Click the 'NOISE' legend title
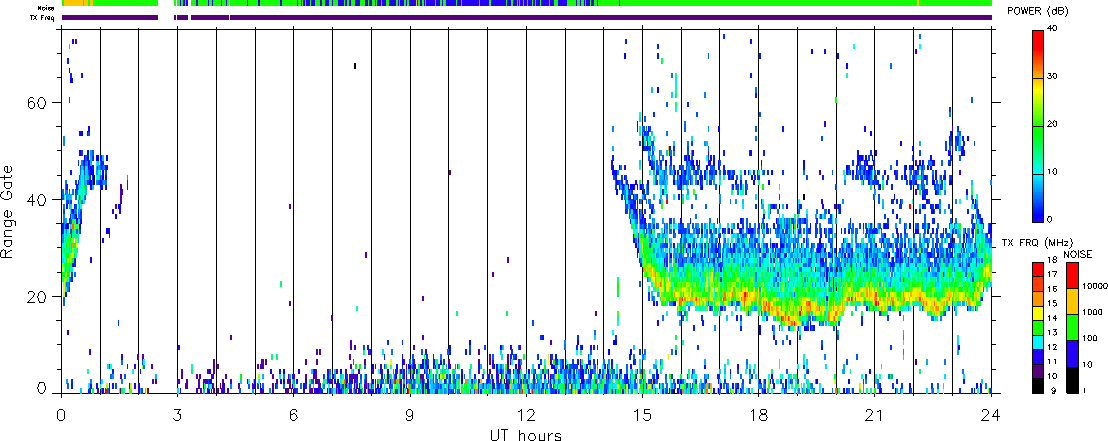This screenshot has height=441, width=1108. (x=1078, y=254)
